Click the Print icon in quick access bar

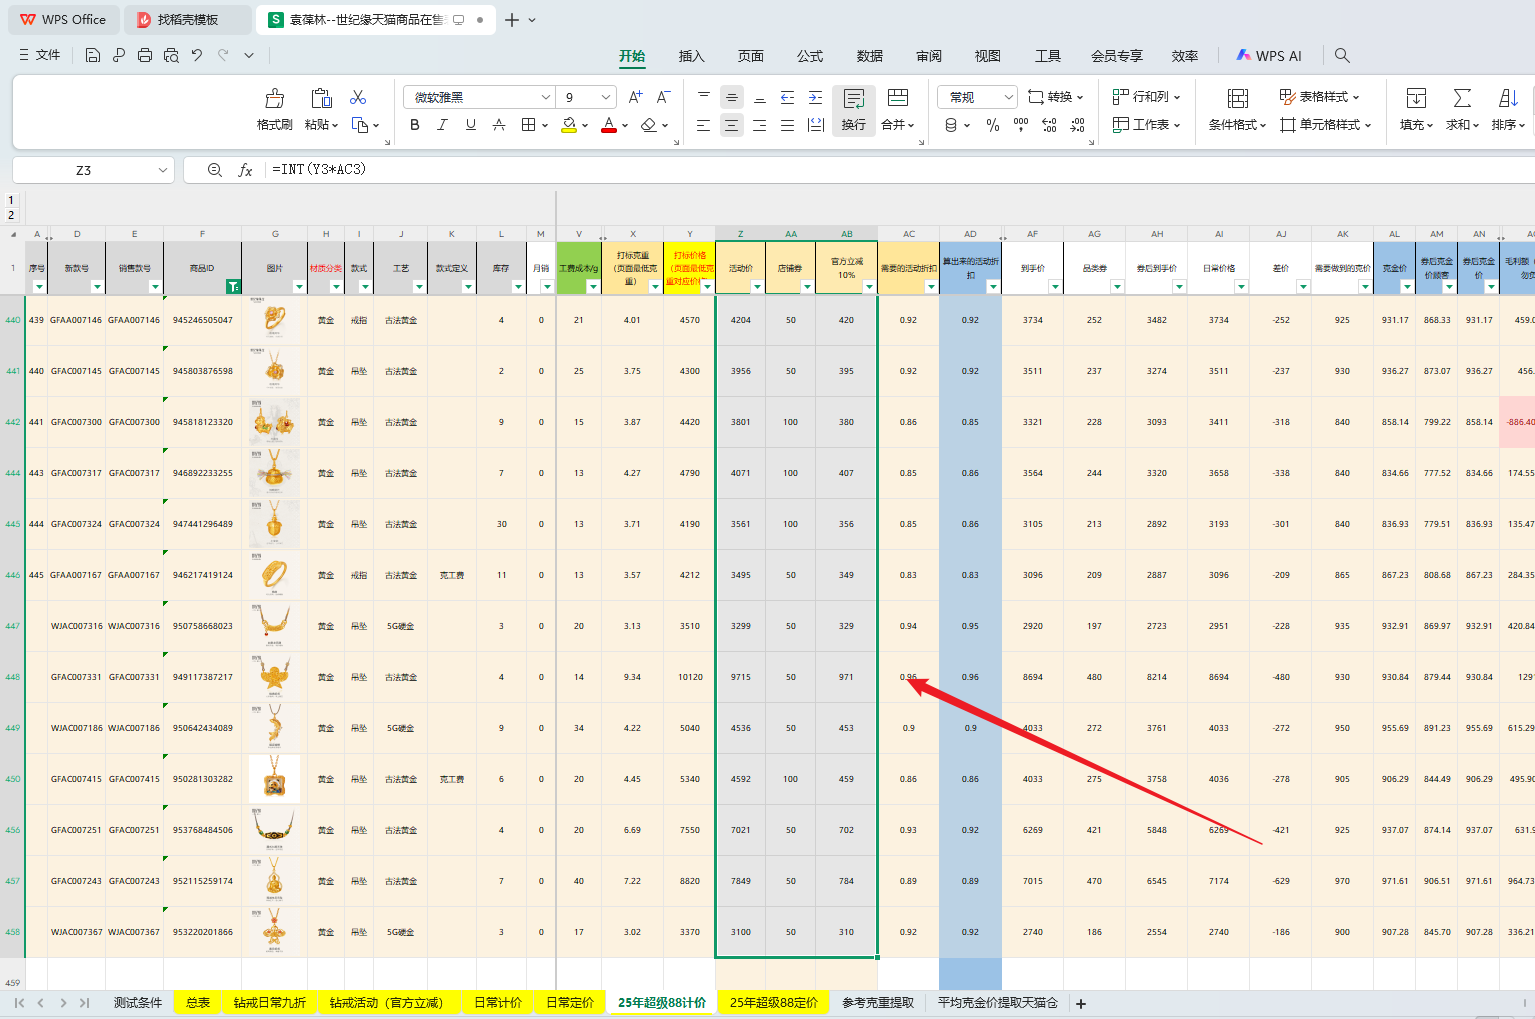point(145,56)
